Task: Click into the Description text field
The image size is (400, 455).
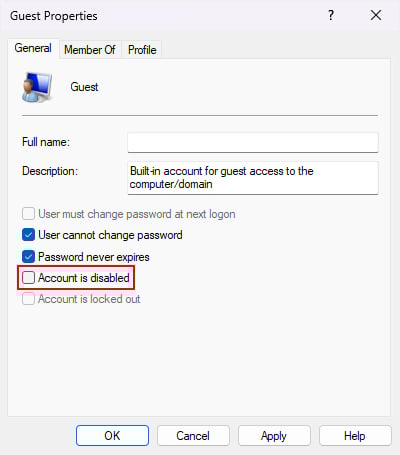Action: pyautogui.click(x=253, y=178)
